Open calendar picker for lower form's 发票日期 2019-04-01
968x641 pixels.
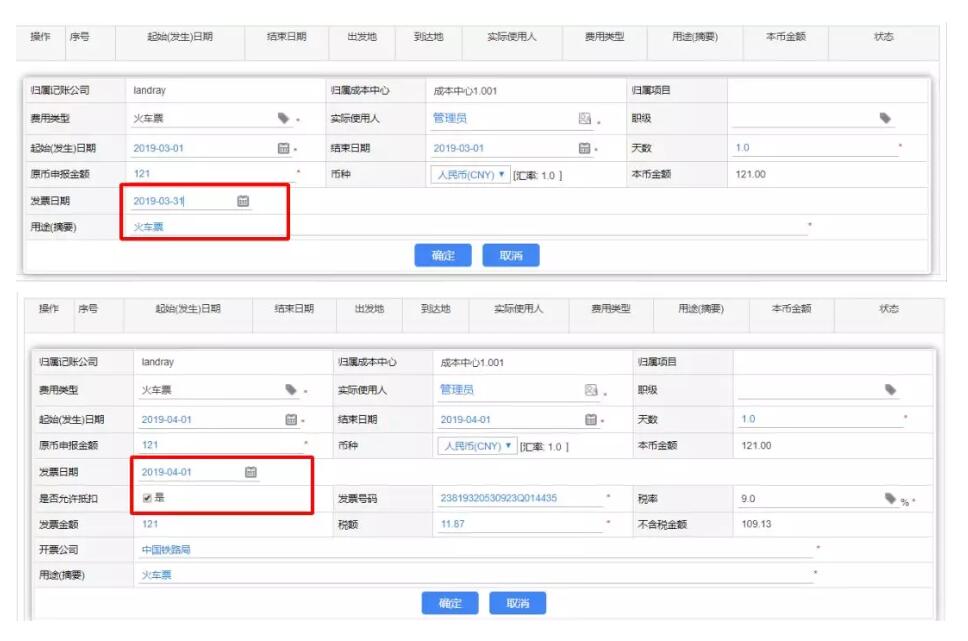tap(251, 472)
